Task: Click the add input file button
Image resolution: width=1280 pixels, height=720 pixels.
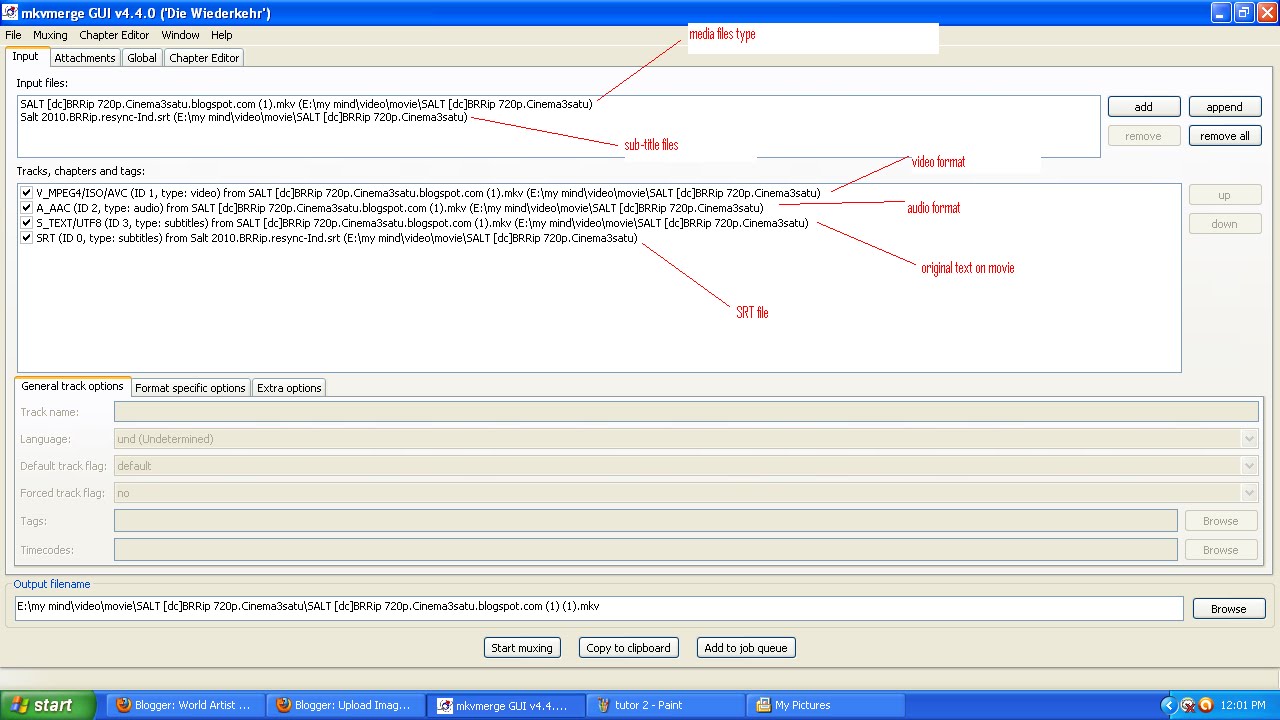Action: click(x=1144, y=107)
